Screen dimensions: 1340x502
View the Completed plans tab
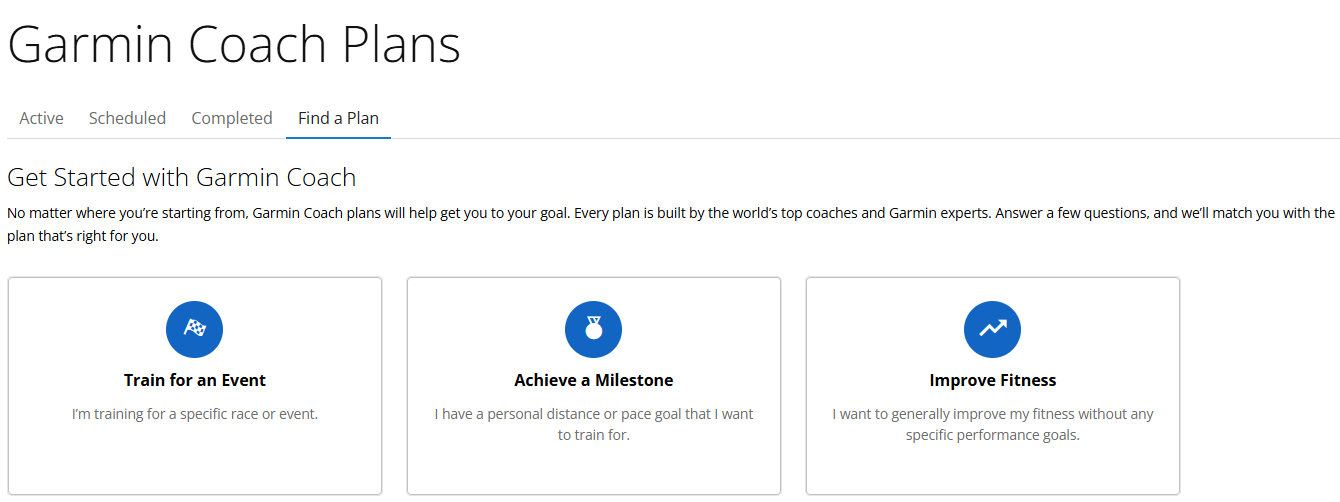click(232, 118)
